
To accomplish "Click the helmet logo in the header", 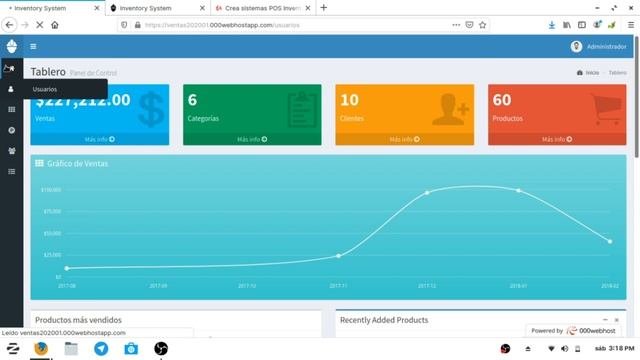I will [11, 46].
